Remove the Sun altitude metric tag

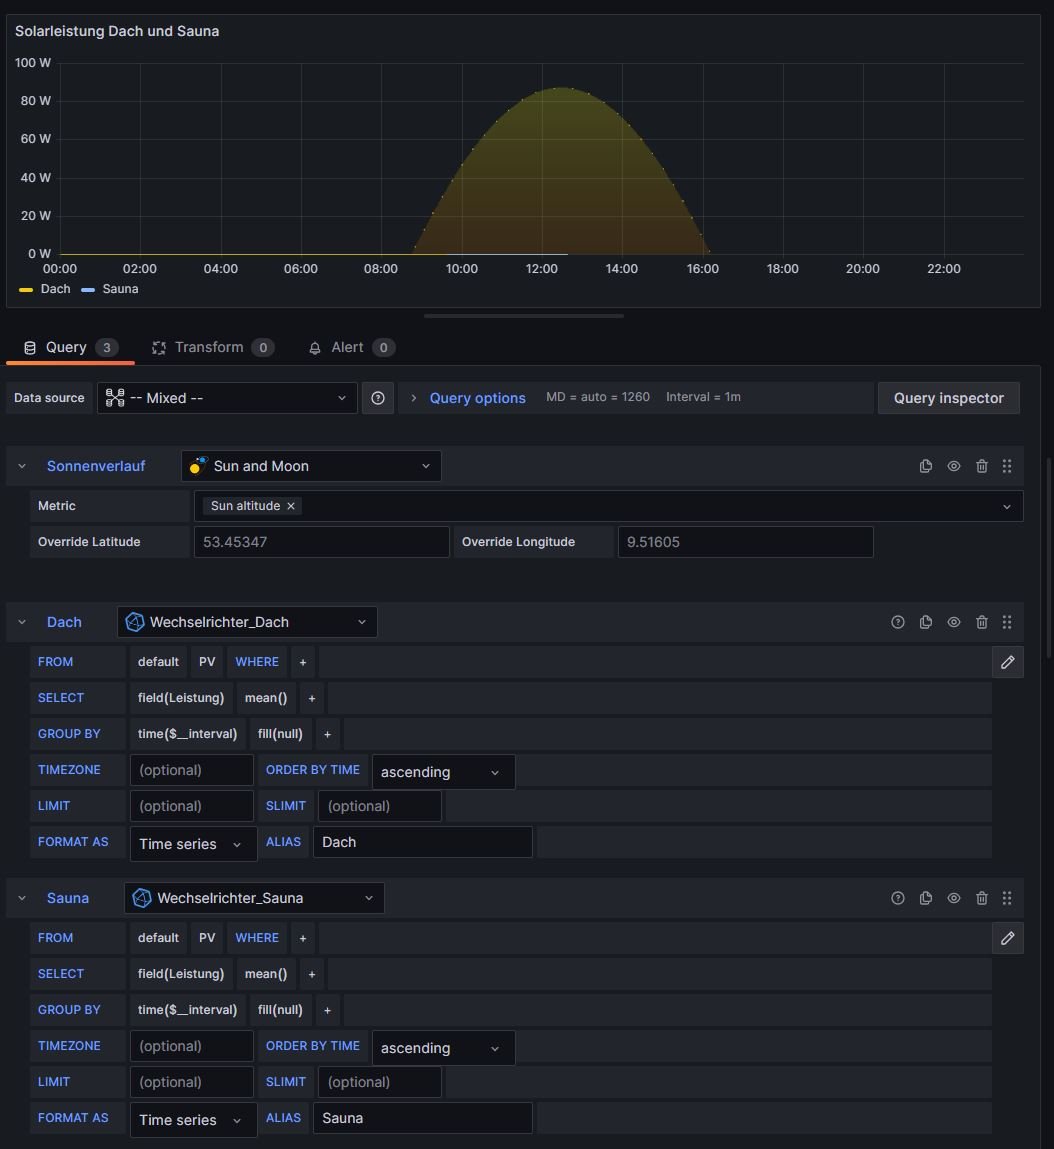[x=291, y=506]
